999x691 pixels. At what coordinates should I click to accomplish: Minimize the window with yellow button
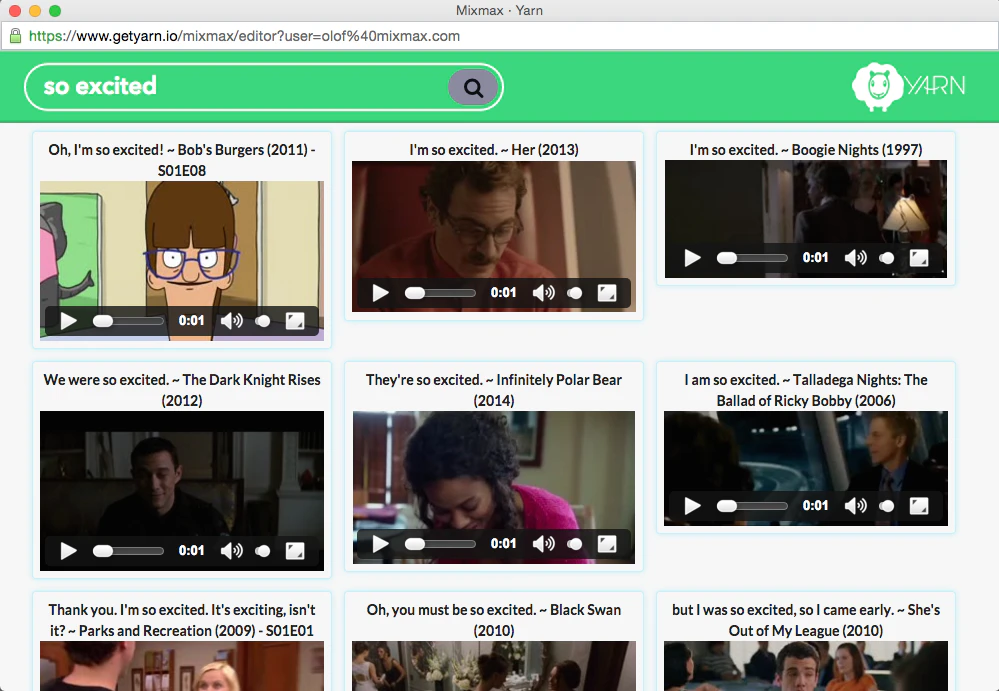pyautogui.click(x=35, y=11)
